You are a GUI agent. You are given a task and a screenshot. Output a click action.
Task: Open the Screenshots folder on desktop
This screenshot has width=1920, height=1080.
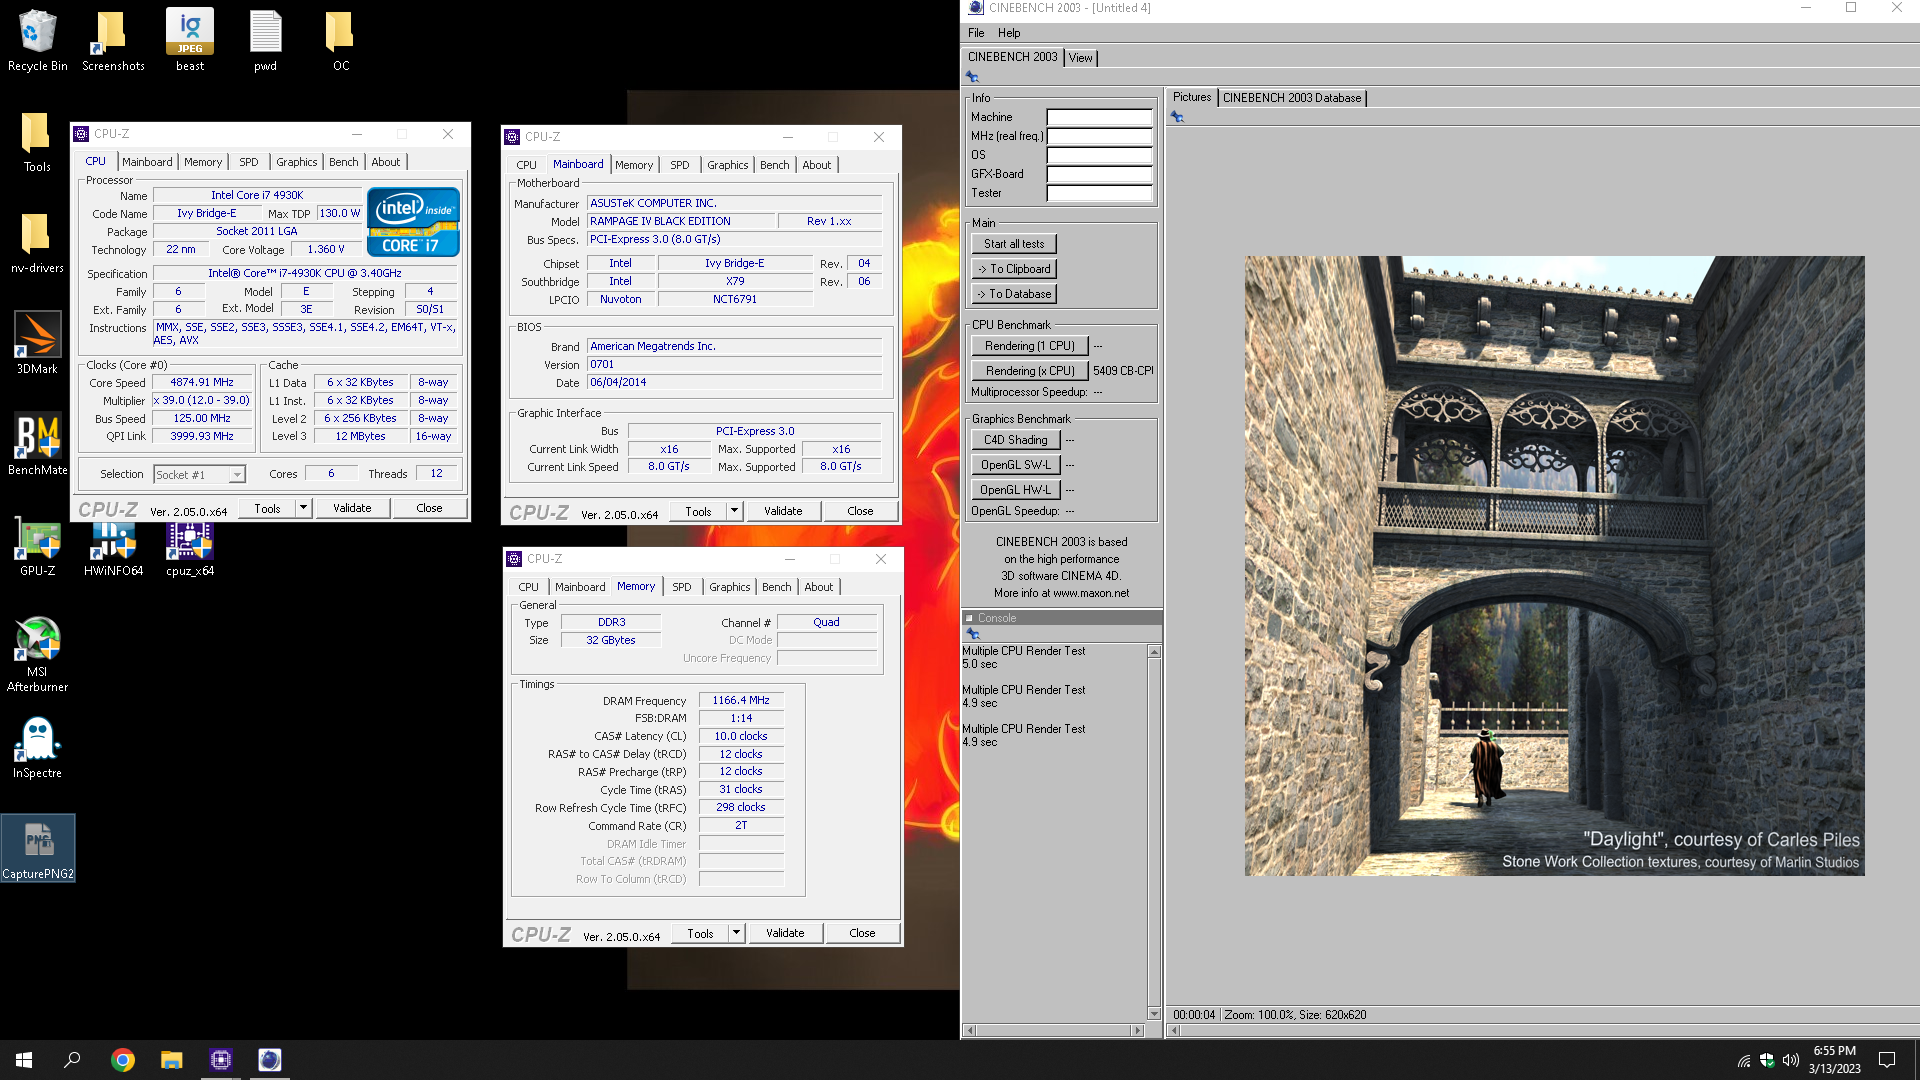(x=113, y=40)
